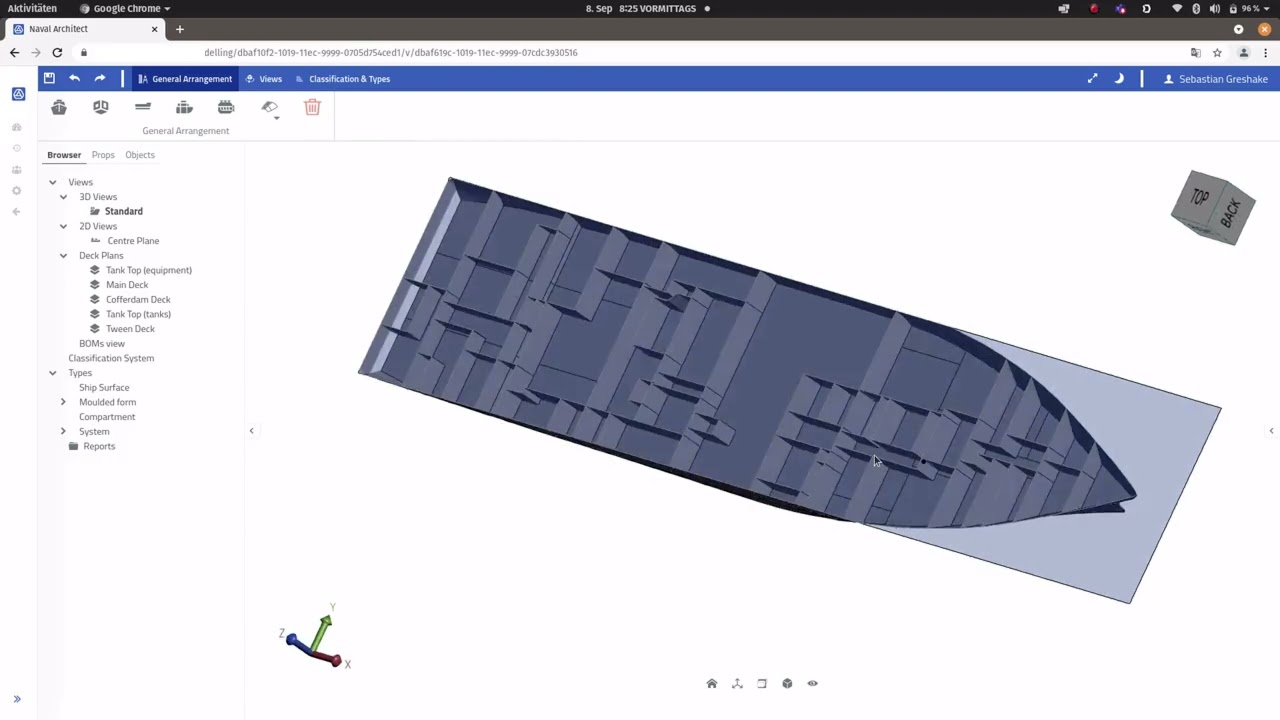The width and height of the screenshot is (1280, 720).
Task: Open the Tween Deck plan
Action: 130,329
